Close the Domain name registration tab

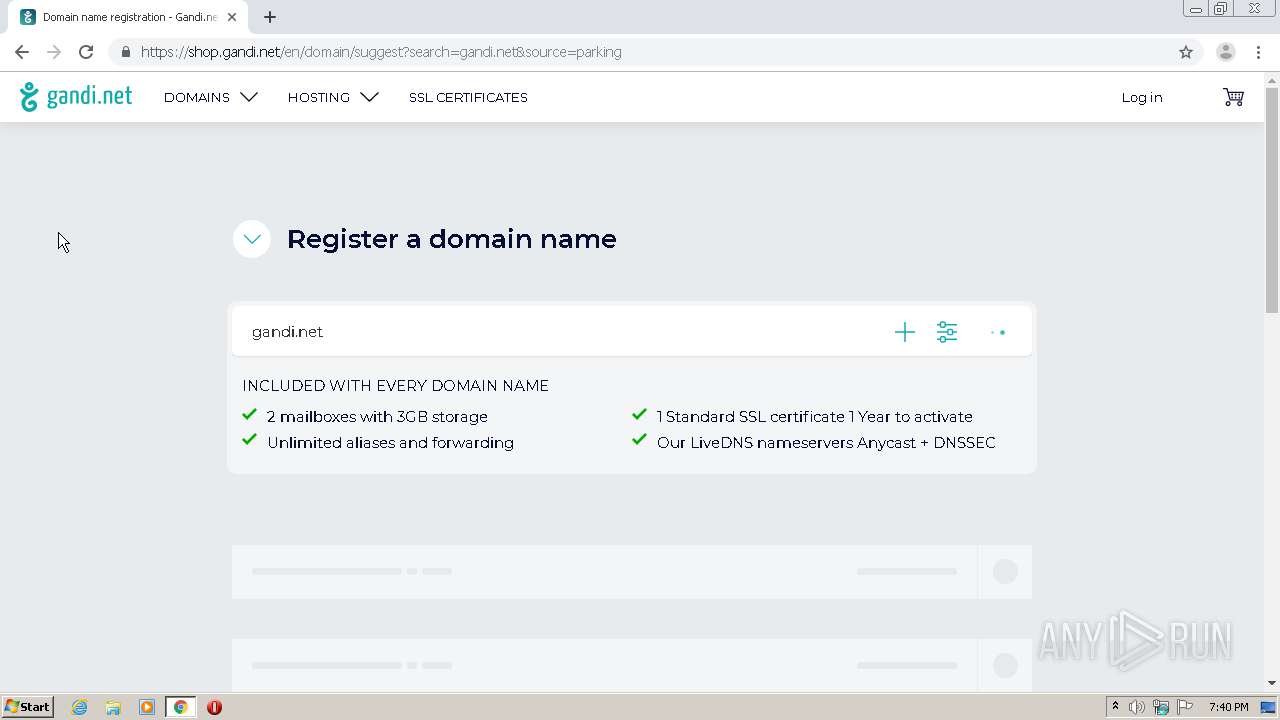click(x=232, y=17)
